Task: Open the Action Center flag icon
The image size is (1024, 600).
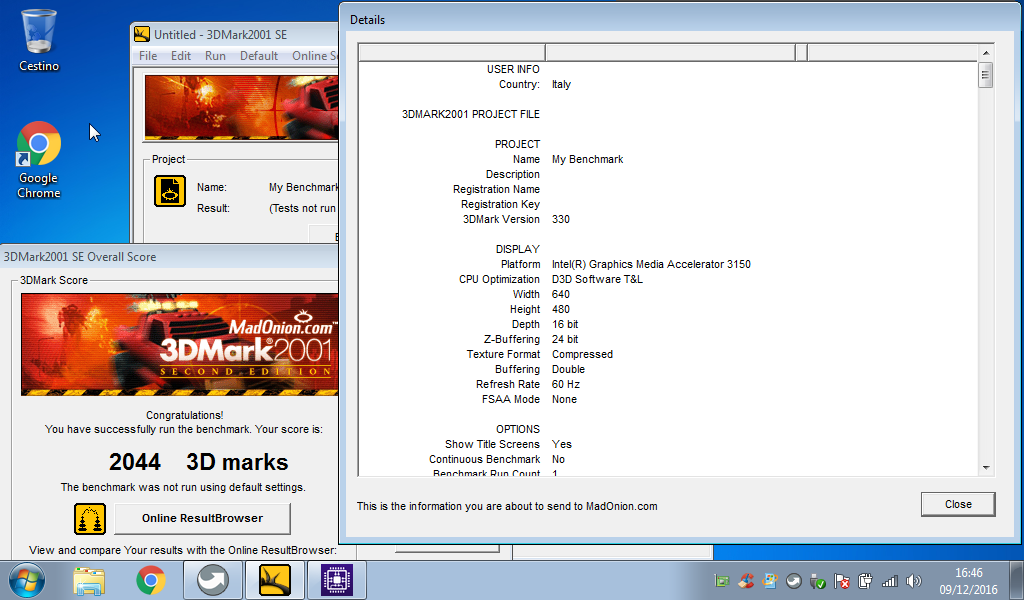Action: coord(842,580)
